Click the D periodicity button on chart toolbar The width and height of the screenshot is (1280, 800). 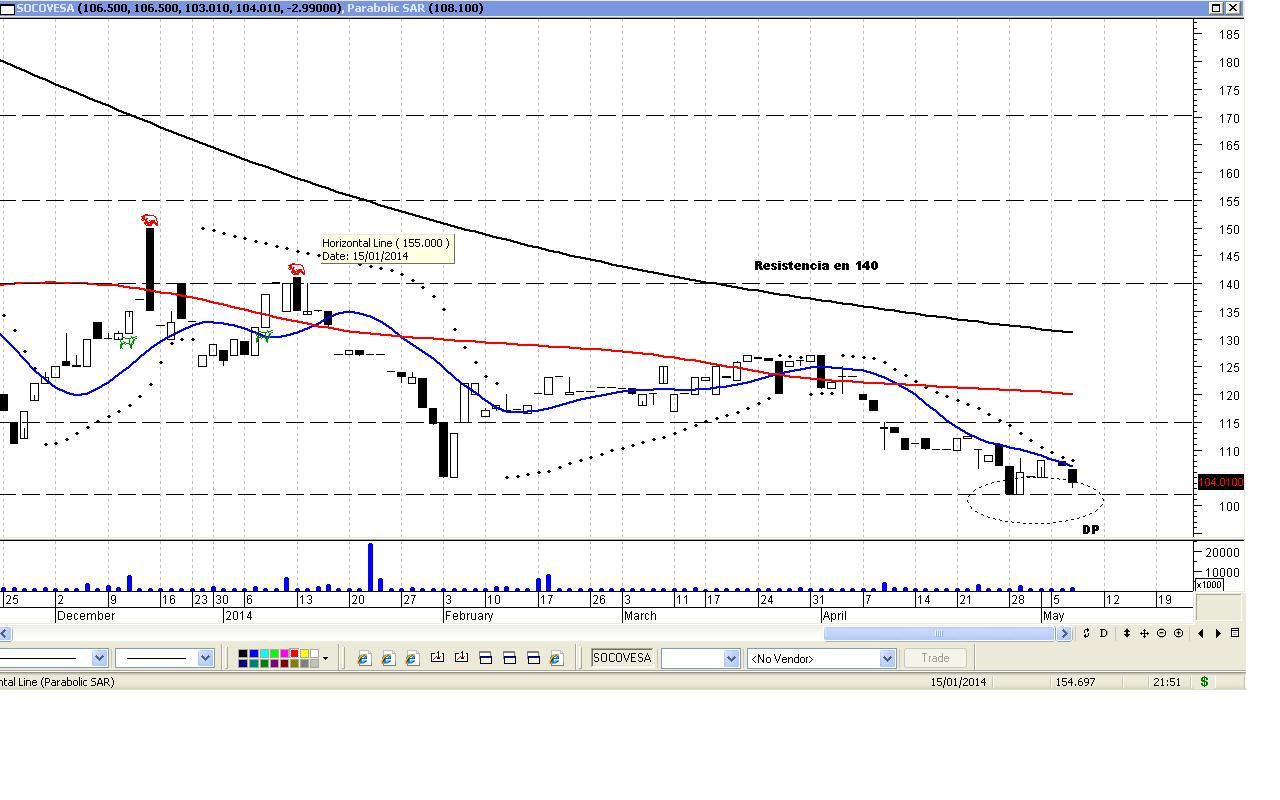[1104, 633]
